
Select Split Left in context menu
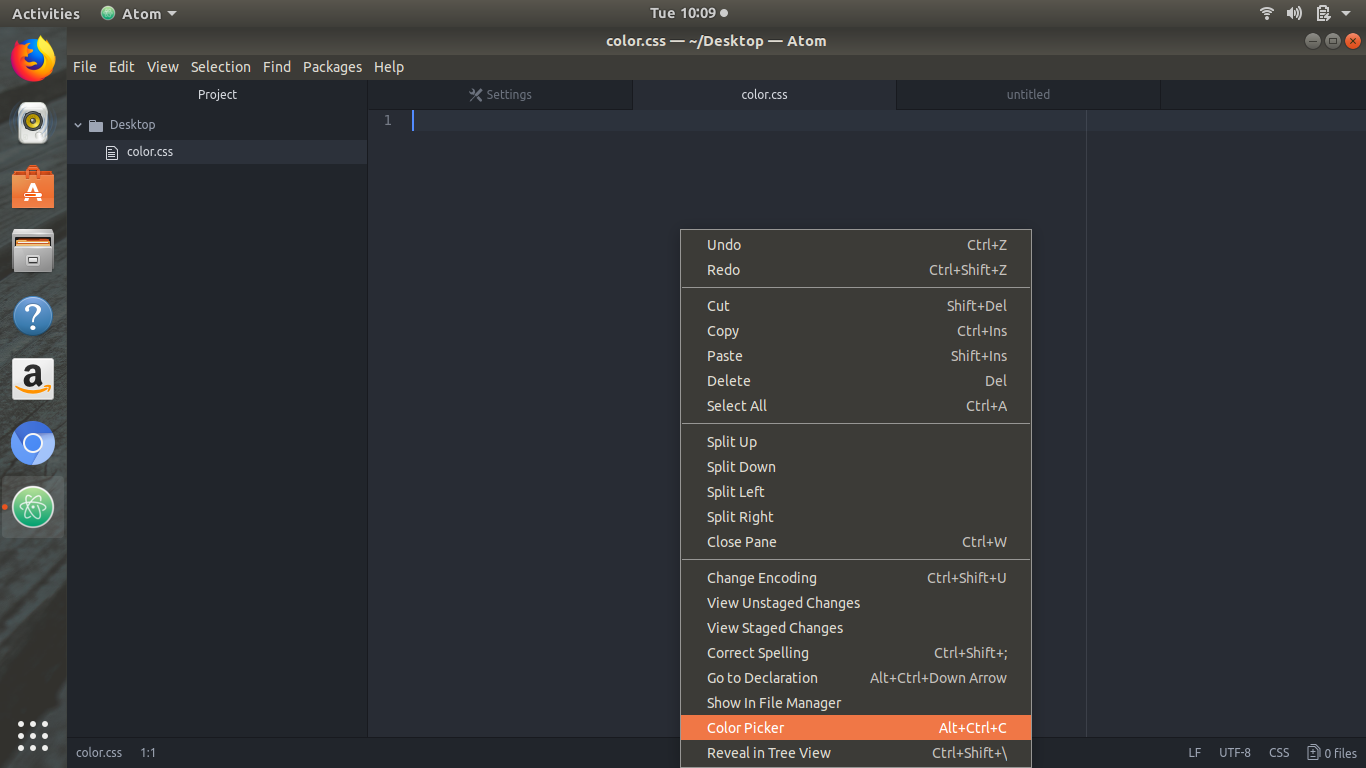point(856,492)
